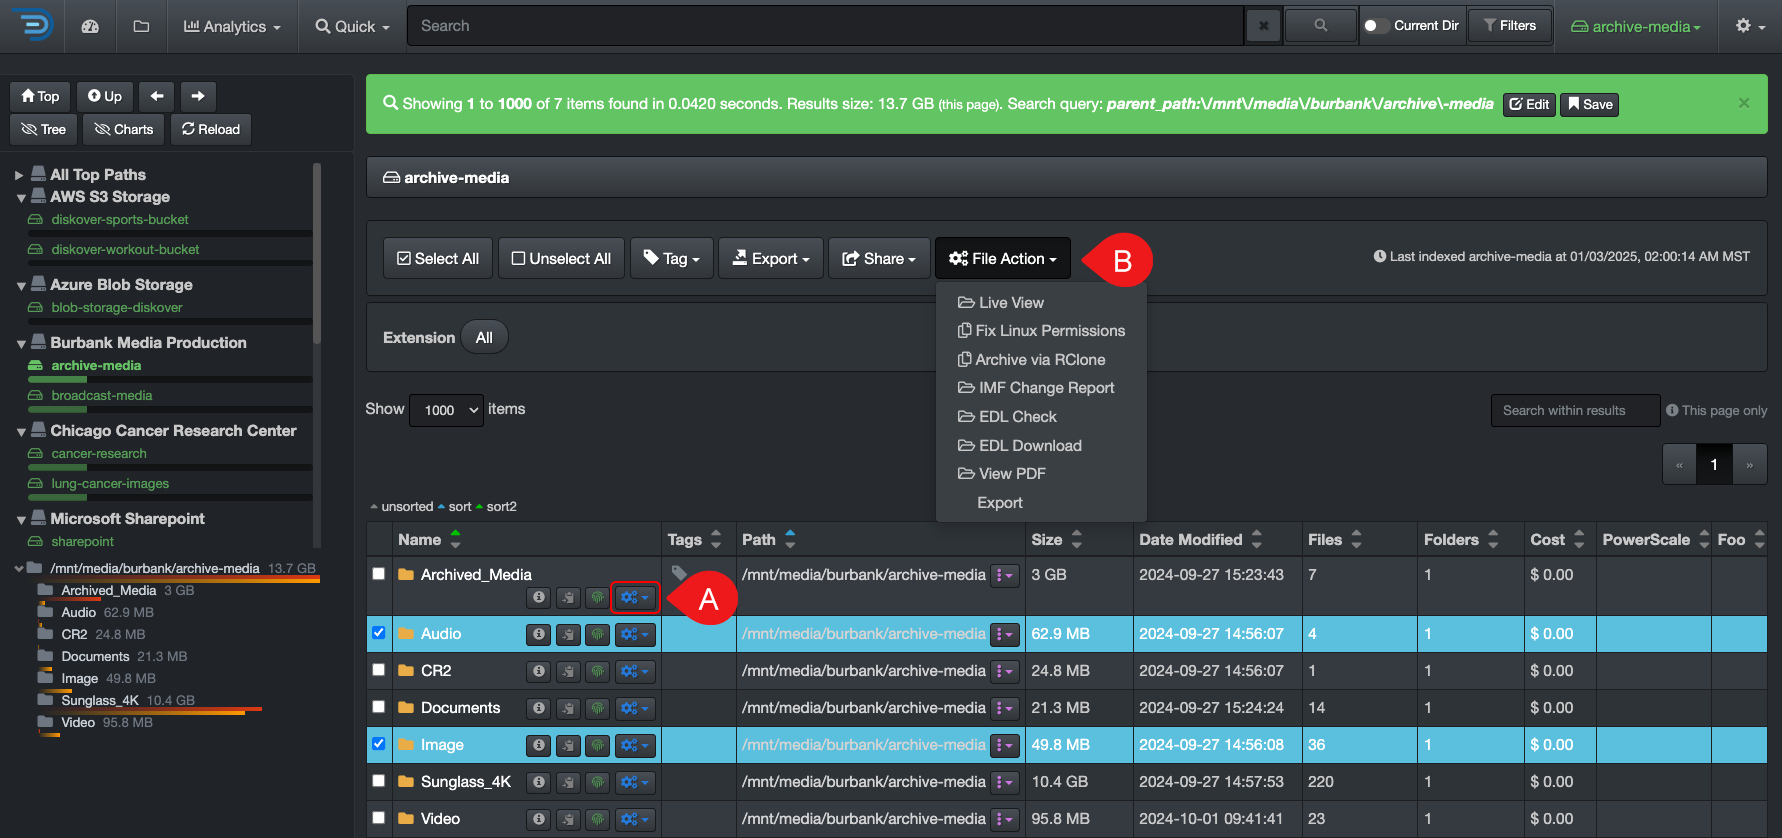
Task: Open the Analytics dropdown menu
Action: pos(232,26)
